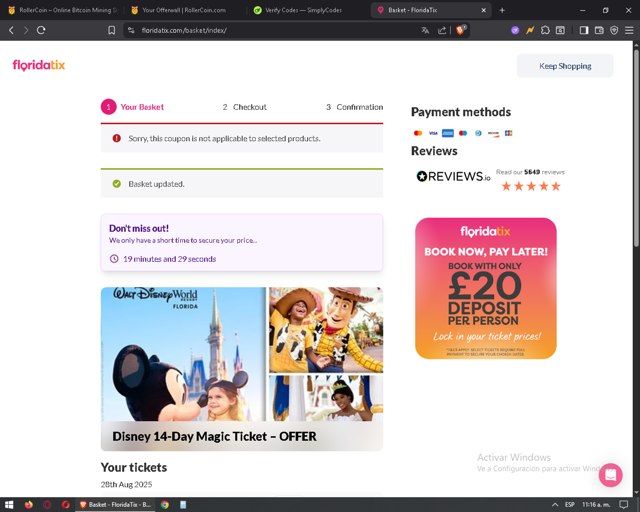Viewport: 640px width, 512px height.
Task: Click the yellow lightning extension icon
Action: coord(530,30)
